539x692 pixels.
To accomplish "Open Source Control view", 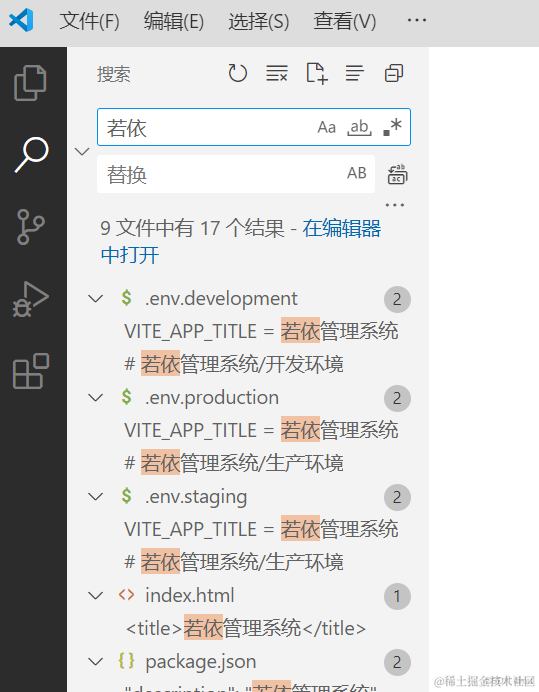I will [x=30, y=227].
